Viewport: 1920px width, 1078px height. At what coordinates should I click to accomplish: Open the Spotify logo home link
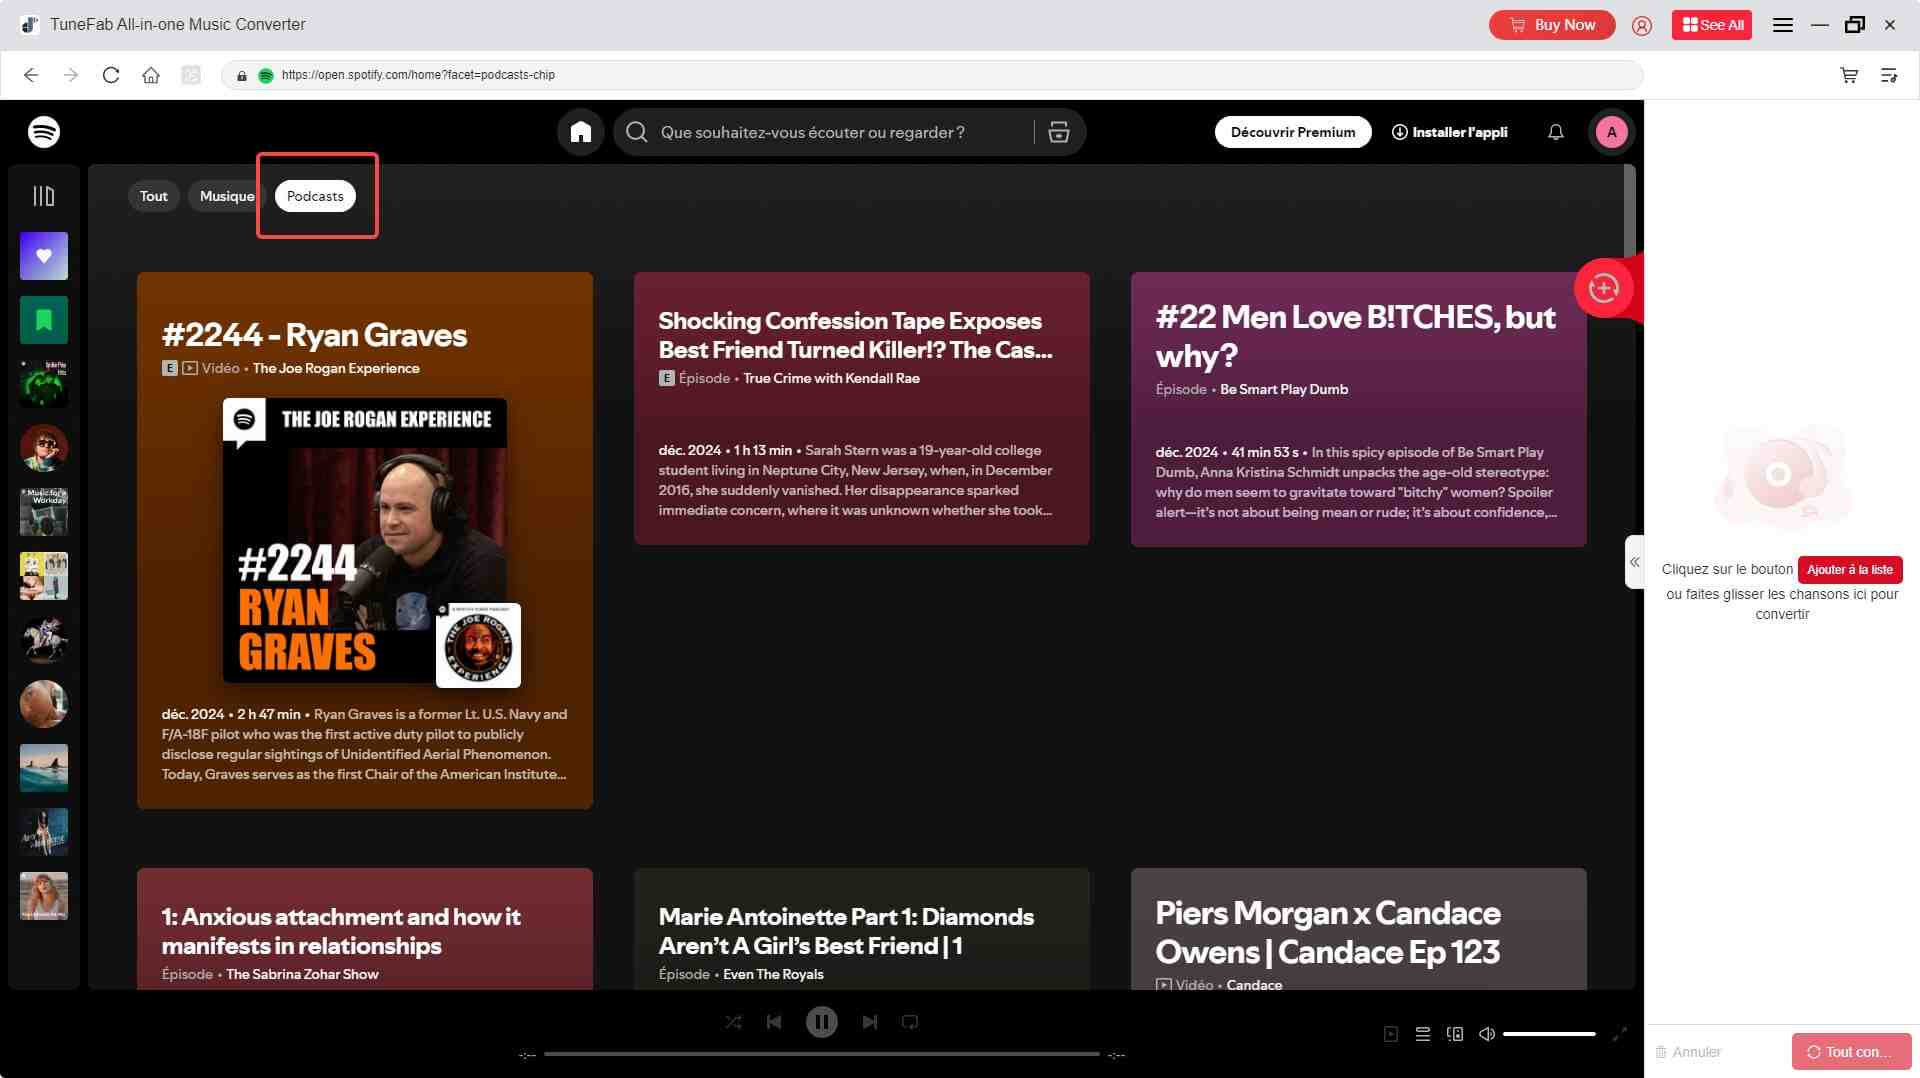point(44,132)
